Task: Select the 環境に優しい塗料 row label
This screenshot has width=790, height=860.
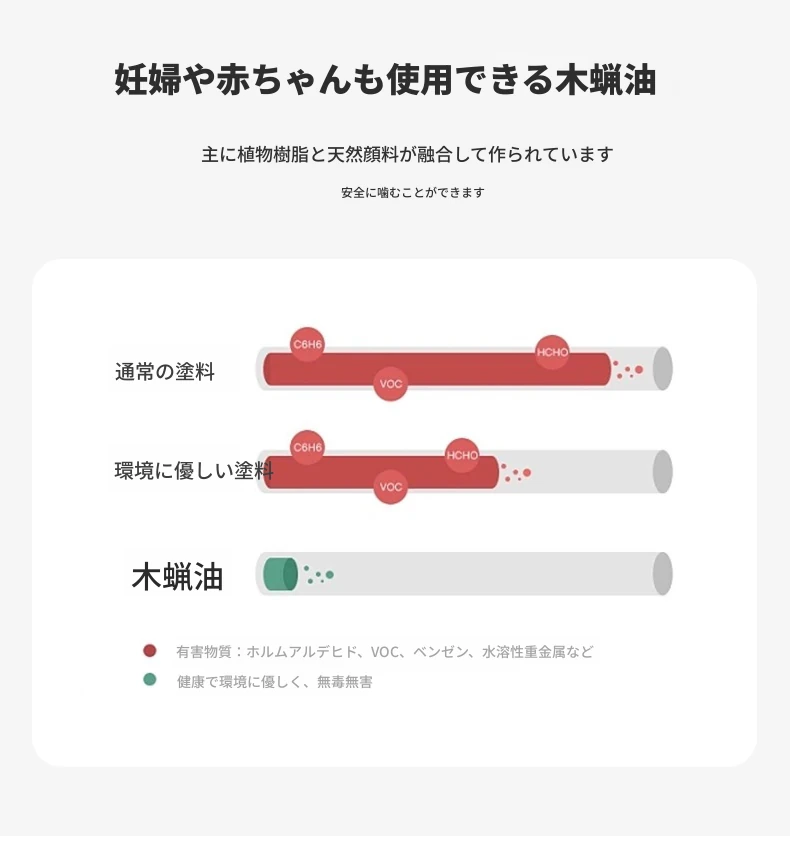Action: point(193,471)
